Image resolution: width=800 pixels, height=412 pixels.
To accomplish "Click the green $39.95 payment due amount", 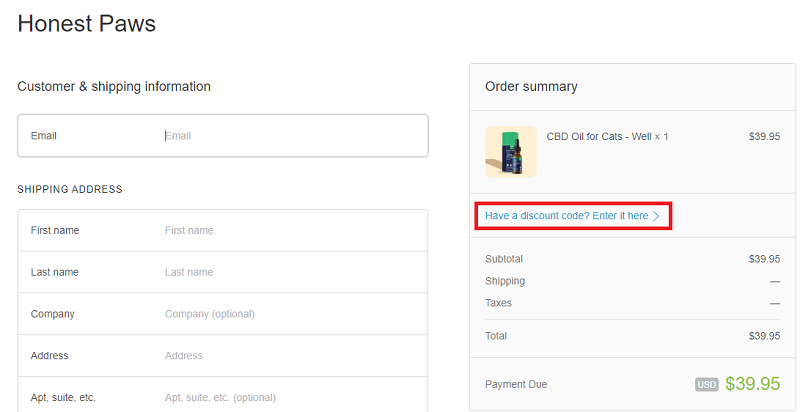I will coord(752,384).
